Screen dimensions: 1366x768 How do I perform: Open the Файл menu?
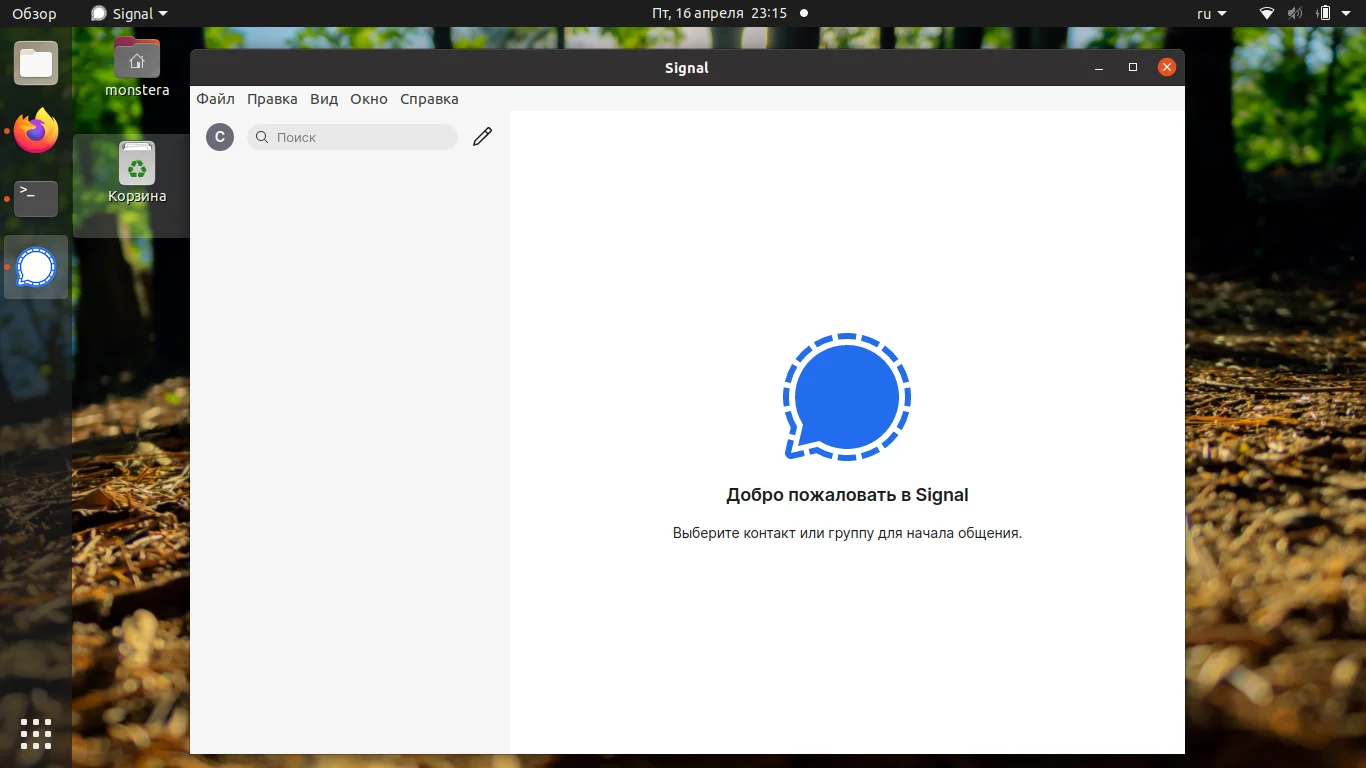[216, 99]
